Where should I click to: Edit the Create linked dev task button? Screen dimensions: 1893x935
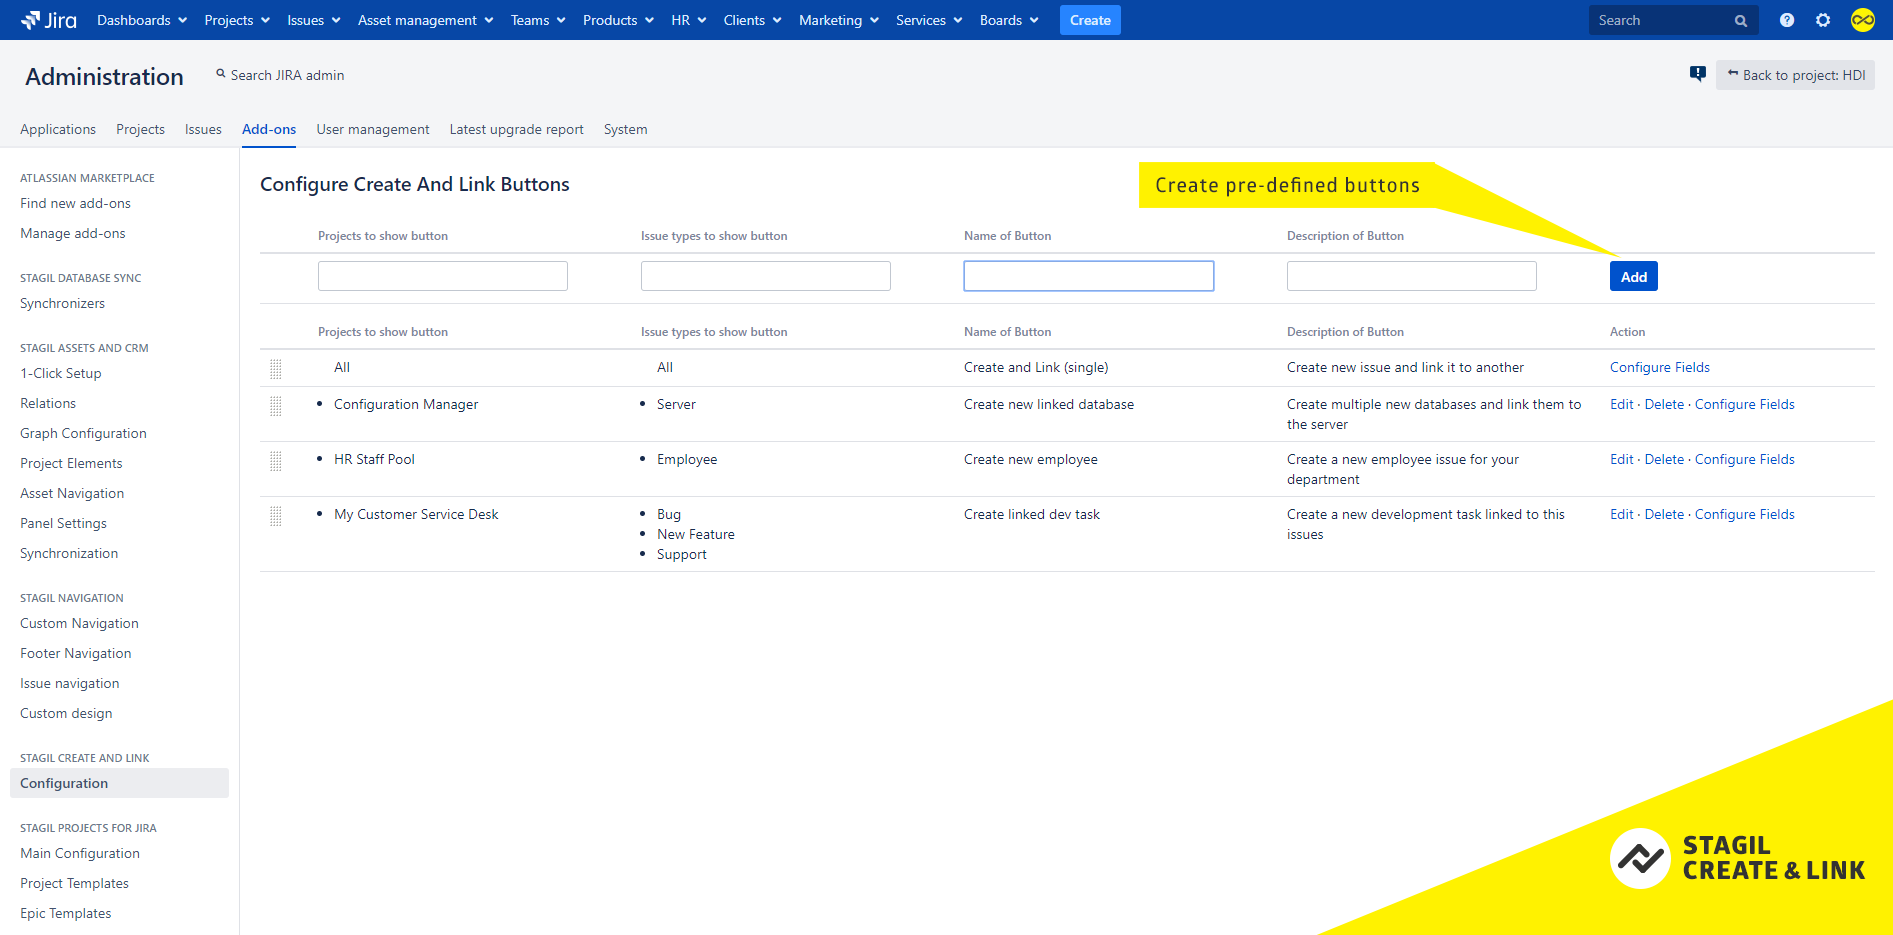tap(1622, 514)
